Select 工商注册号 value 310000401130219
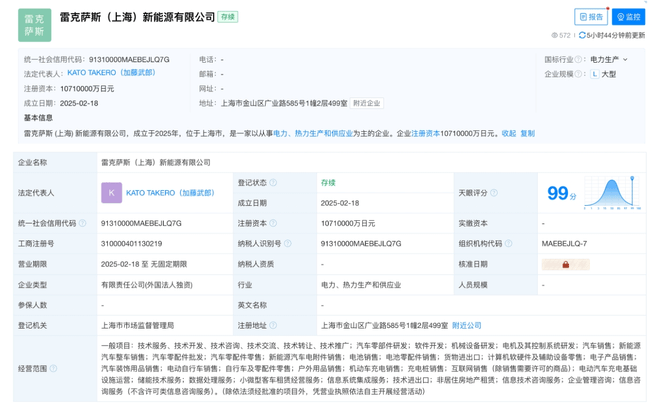Image resolution: width=660 pixels, height=403 pixels. click(131, 243)
